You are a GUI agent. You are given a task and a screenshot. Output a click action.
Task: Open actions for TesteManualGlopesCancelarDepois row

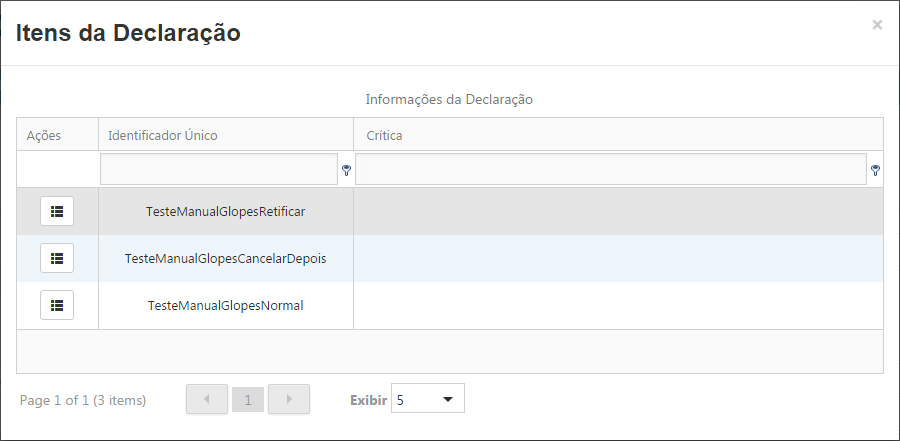pos(57,258)
